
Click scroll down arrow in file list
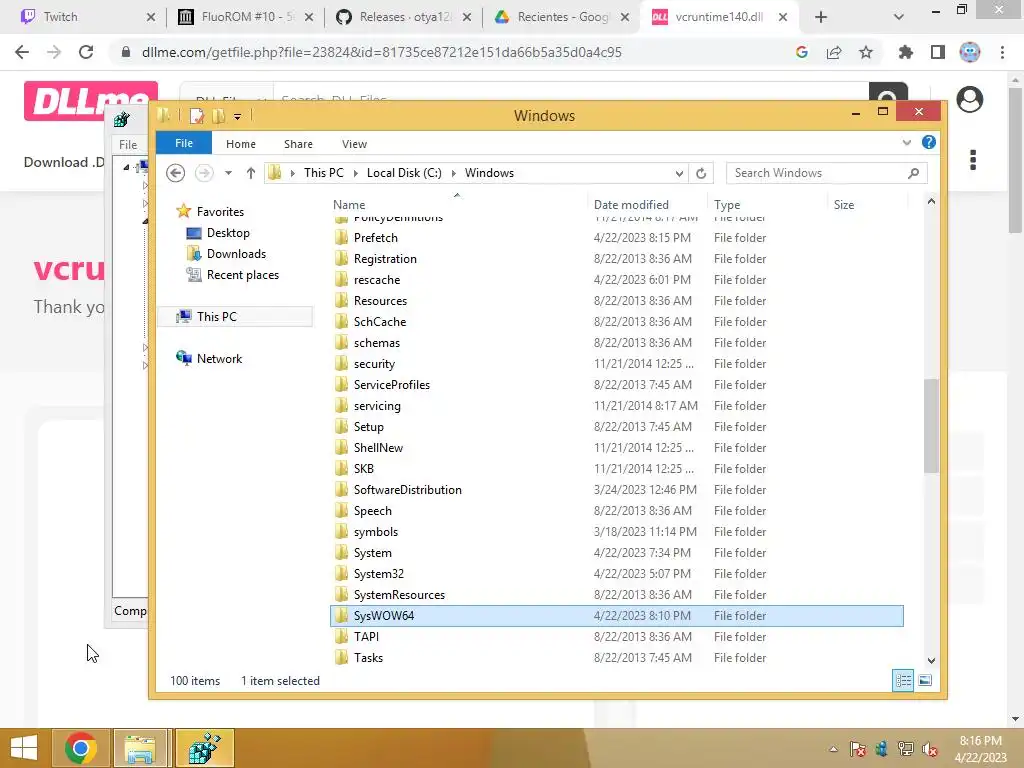[x=931, y=661]
